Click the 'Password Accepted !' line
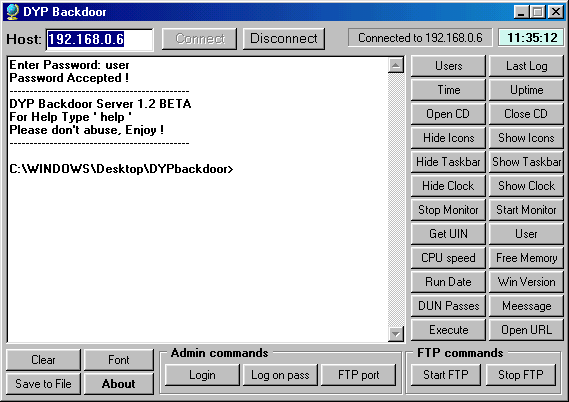569x402 pixels. point(69,78)
